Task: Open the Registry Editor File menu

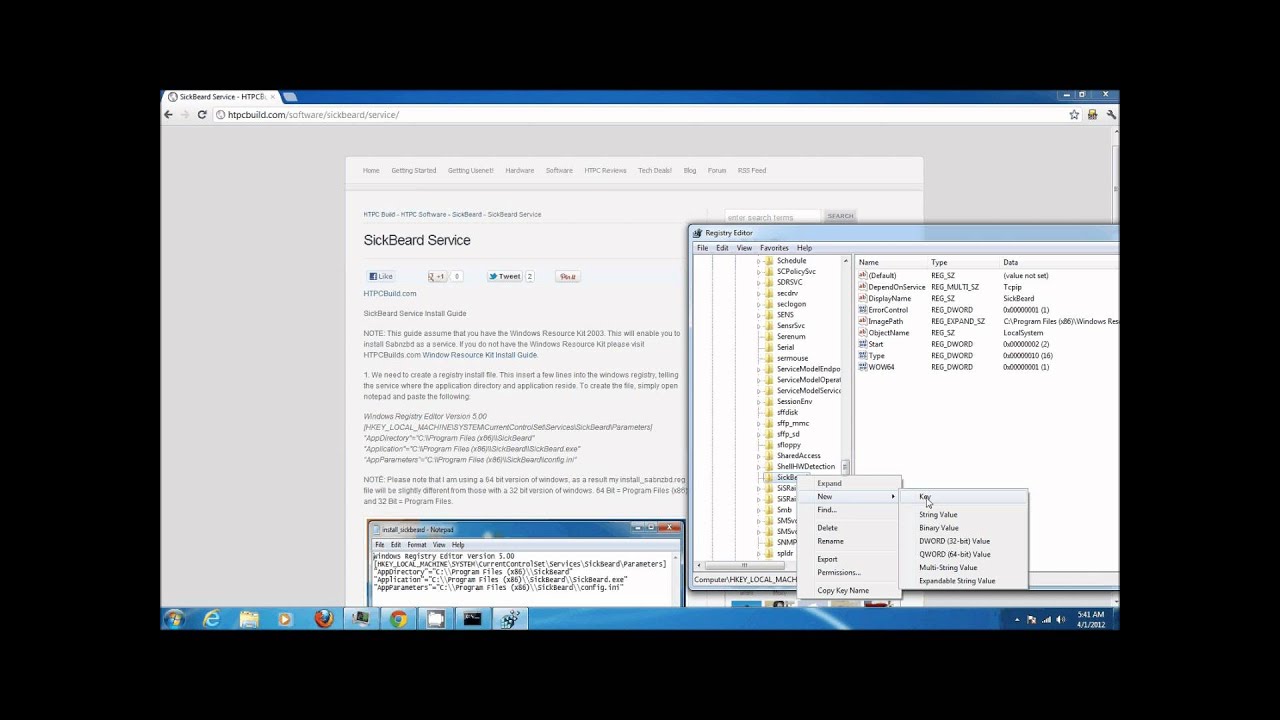Action: tap(702, 248)
